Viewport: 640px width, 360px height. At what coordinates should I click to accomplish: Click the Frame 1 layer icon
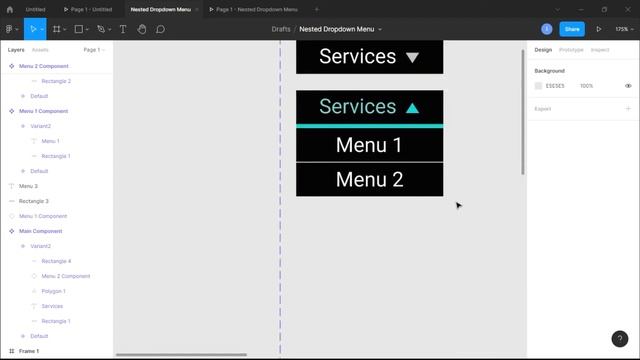tap(11, 351)
